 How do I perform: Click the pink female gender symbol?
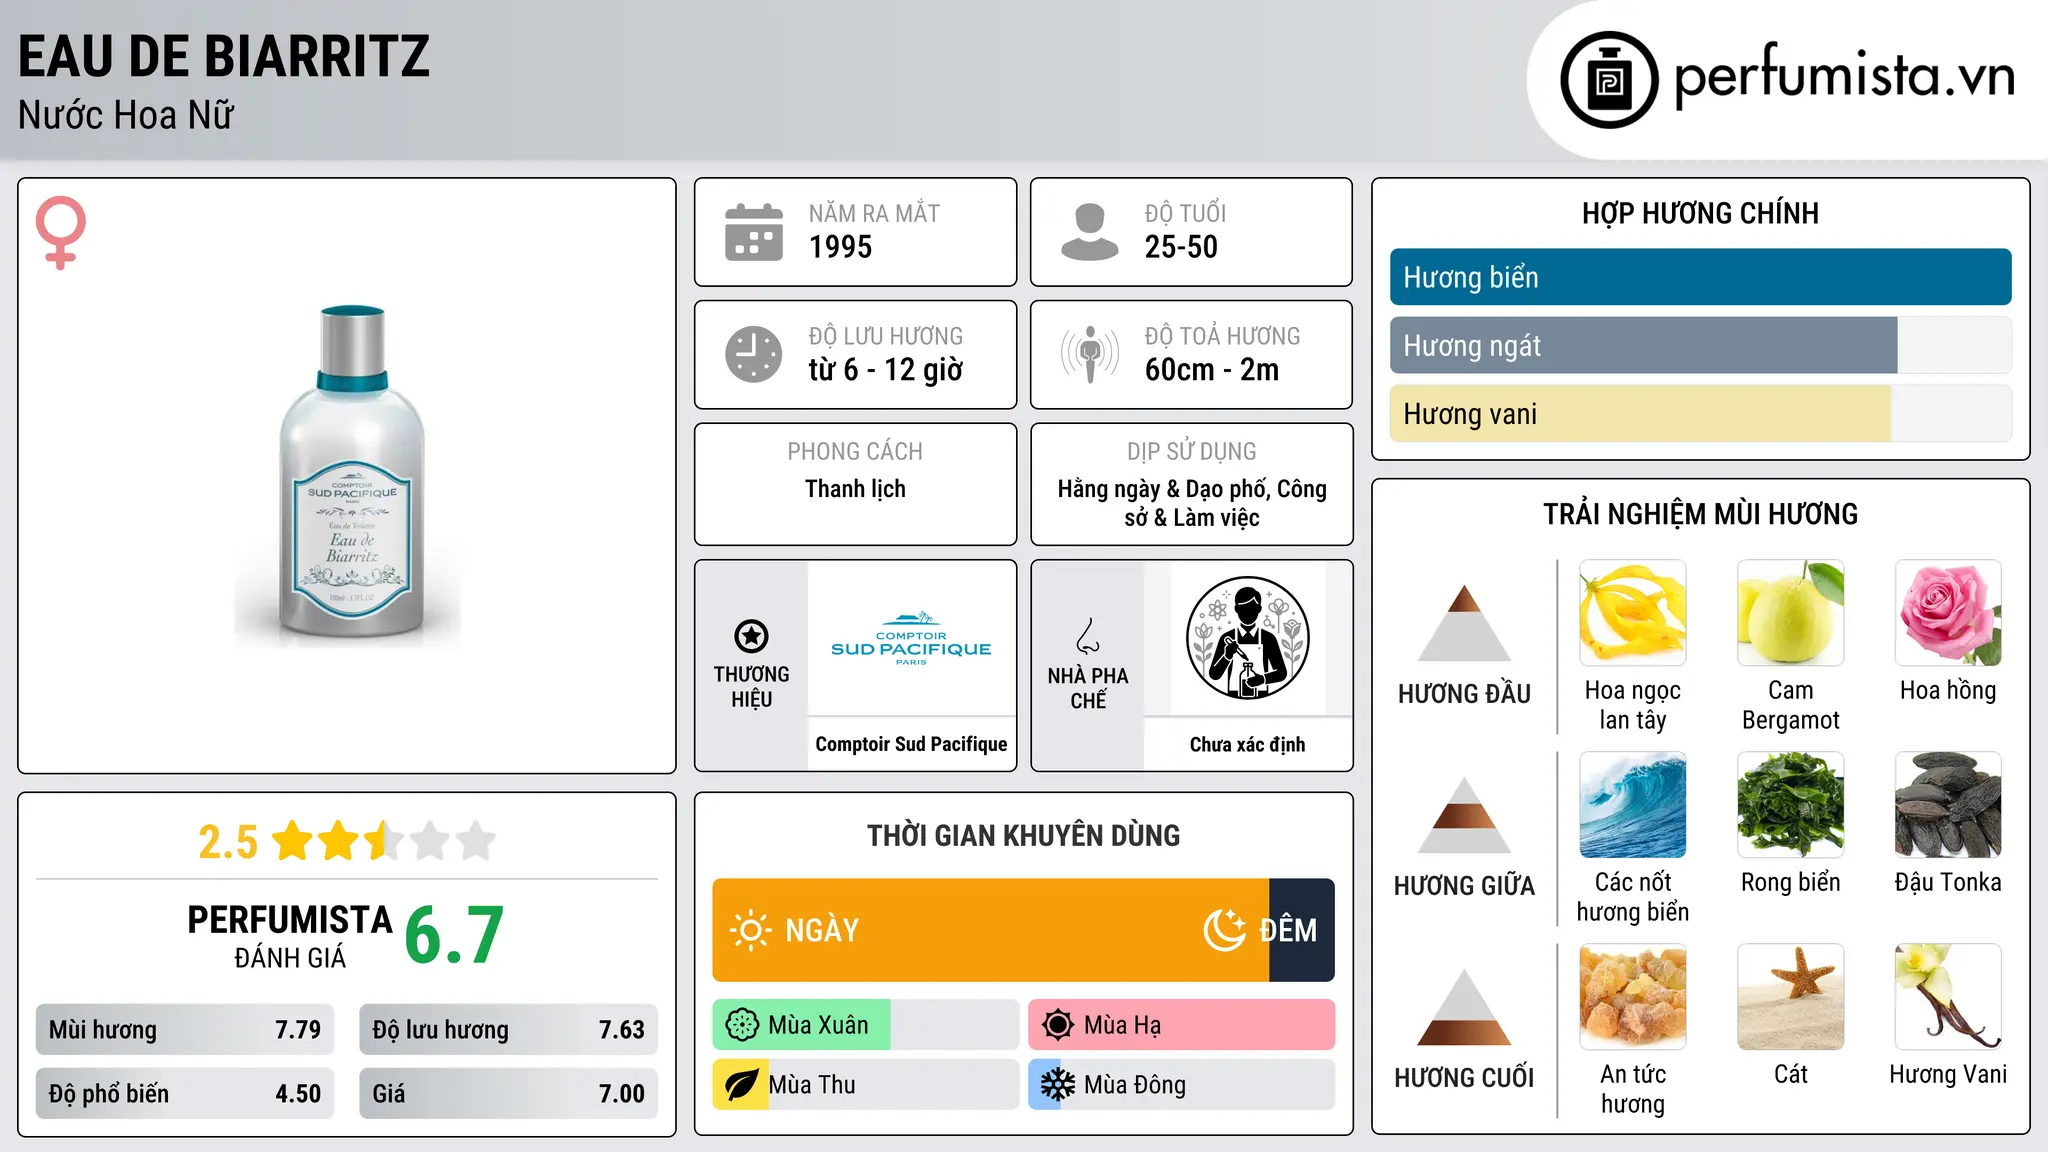[61, 232]
